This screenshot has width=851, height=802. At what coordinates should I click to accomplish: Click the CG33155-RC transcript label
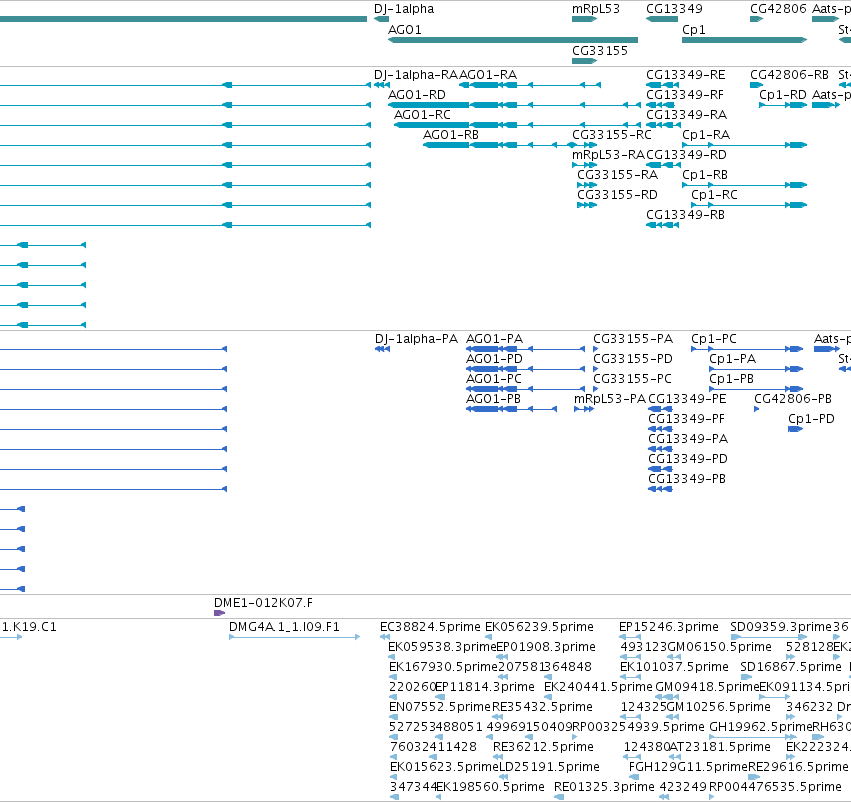[612, 135]
